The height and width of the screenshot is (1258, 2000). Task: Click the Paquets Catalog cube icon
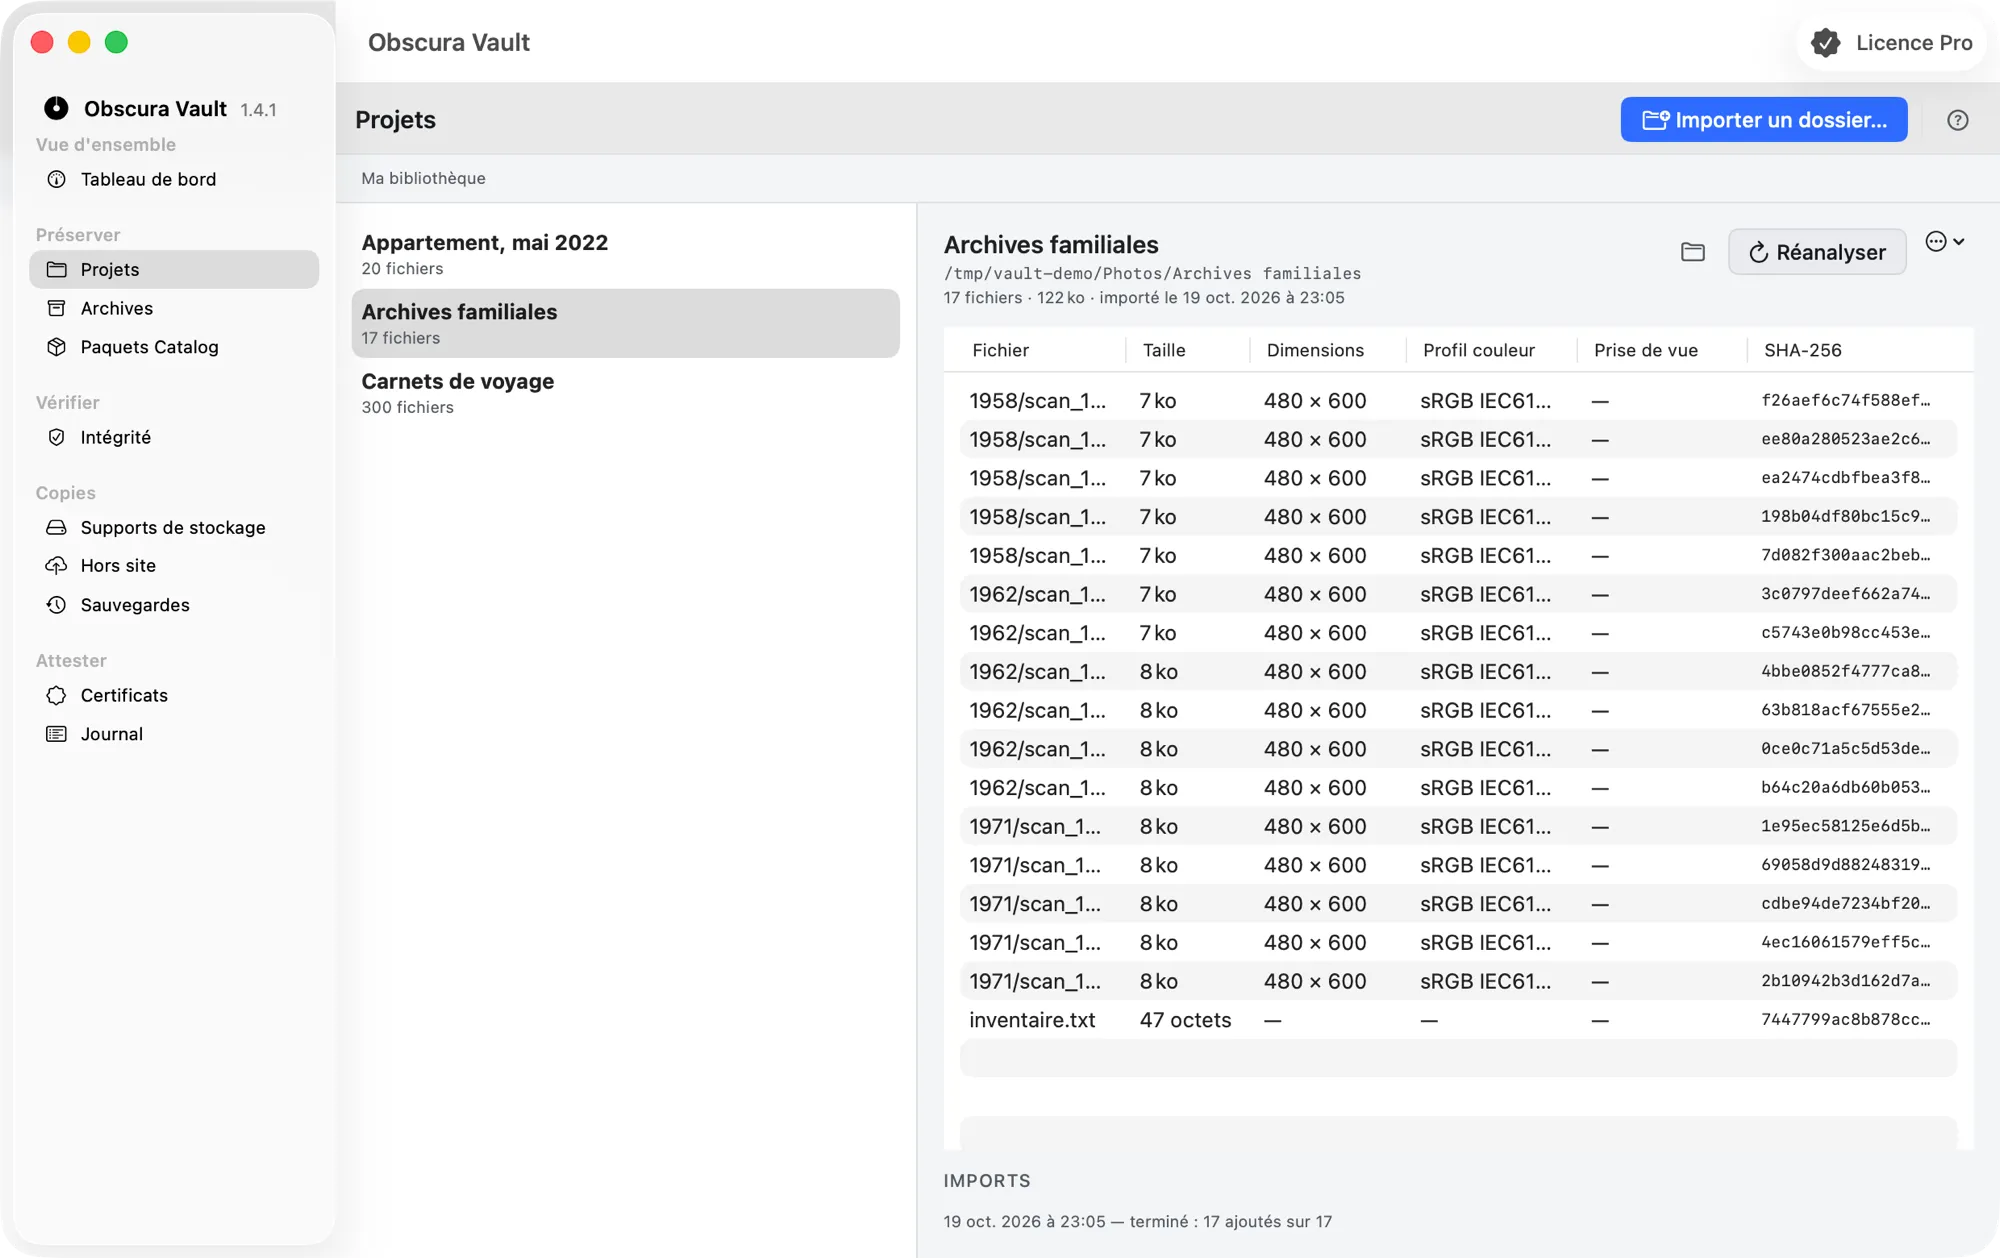tap(57, 347)
